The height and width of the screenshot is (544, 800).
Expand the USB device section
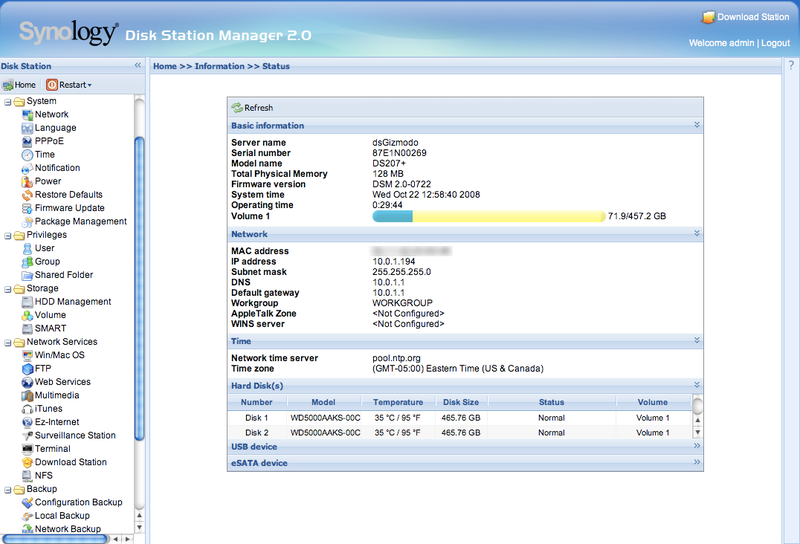pyautogui.click(x=696, y=446)
